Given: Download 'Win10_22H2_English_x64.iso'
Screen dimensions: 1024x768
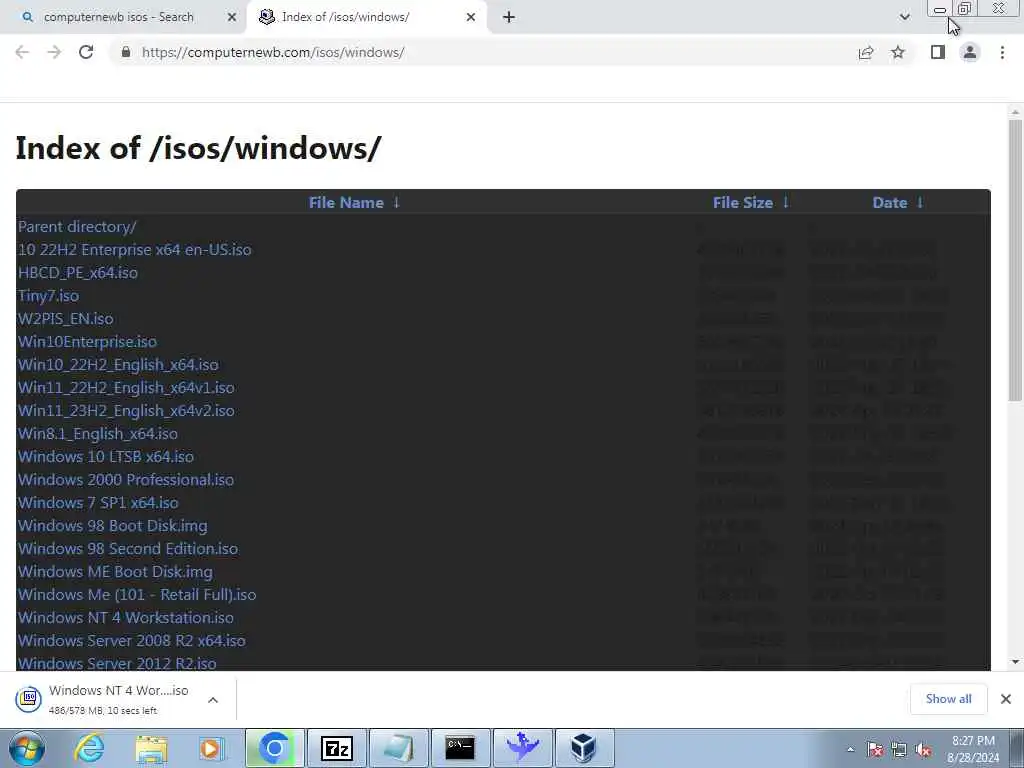Looking at the screenshot, I should tap(118, 364).
